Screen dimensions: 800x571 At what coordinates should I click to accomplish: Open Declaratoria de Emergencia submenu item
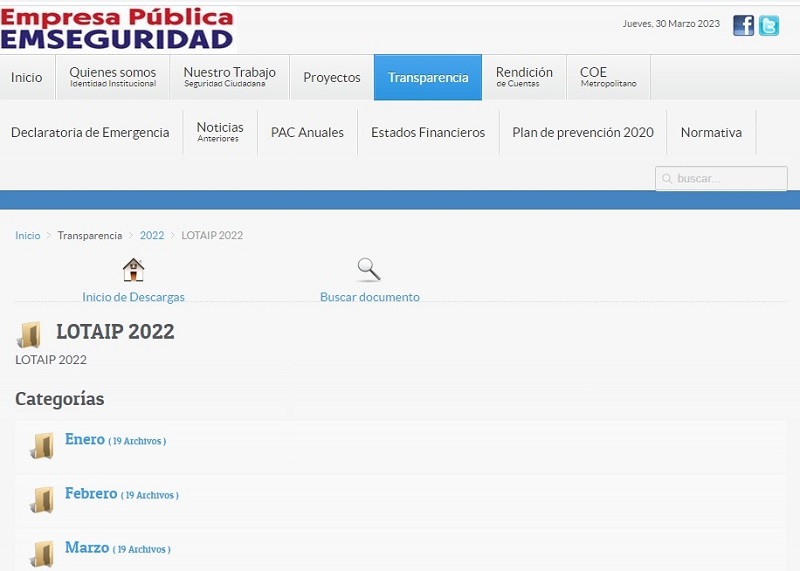point(90,133)
